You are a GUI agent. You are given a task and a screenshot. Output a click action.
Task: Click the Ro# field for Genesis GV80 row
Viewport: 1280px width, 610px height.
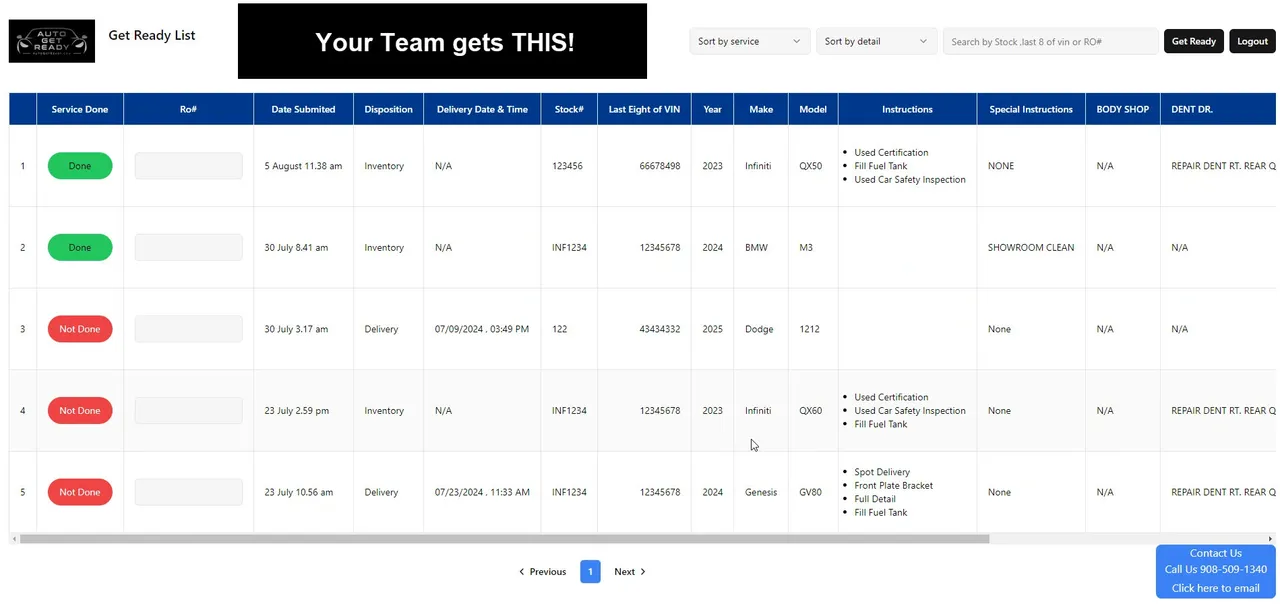point(188,492)
